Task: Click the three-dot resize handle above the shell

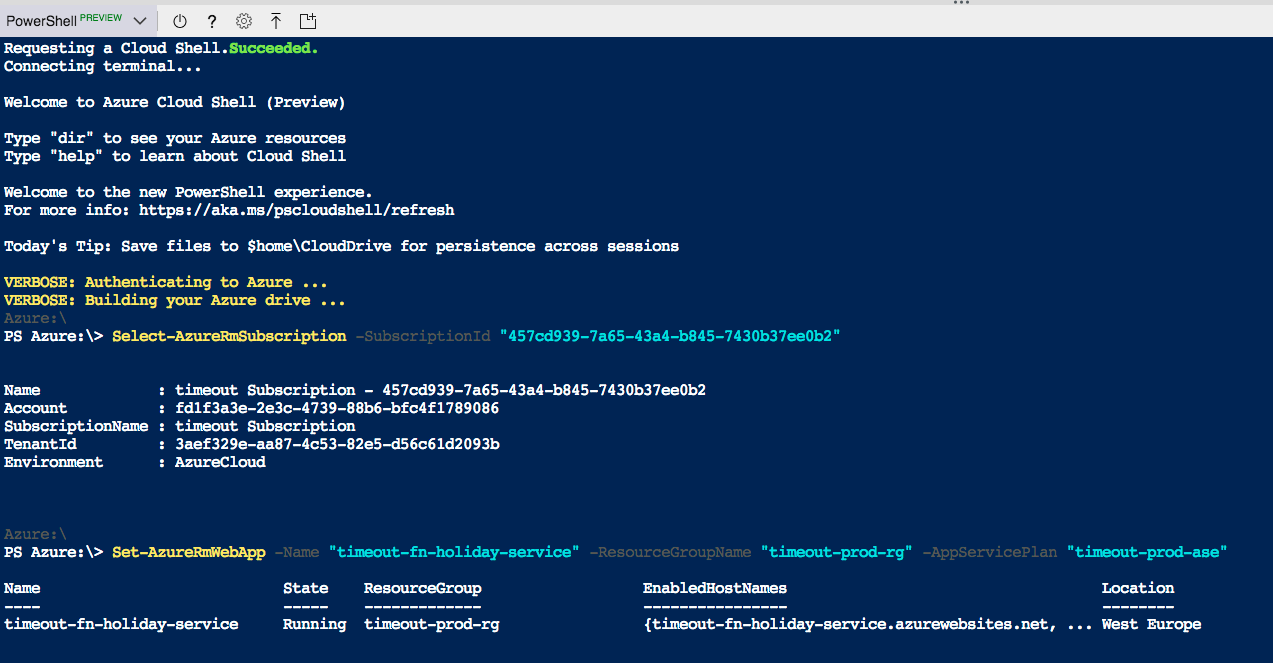Action: pyautogui.click(x=961, y=3)
